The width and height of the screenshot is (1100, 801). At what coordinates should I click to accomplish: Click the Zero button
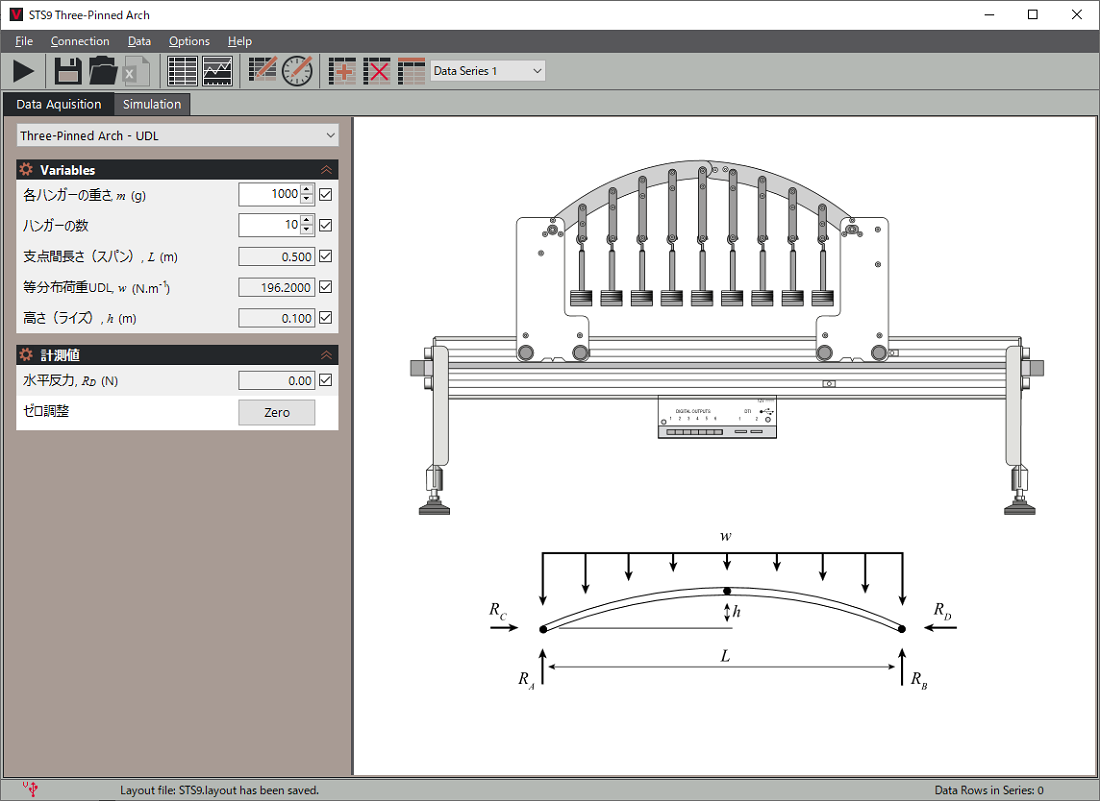(277, 412)
